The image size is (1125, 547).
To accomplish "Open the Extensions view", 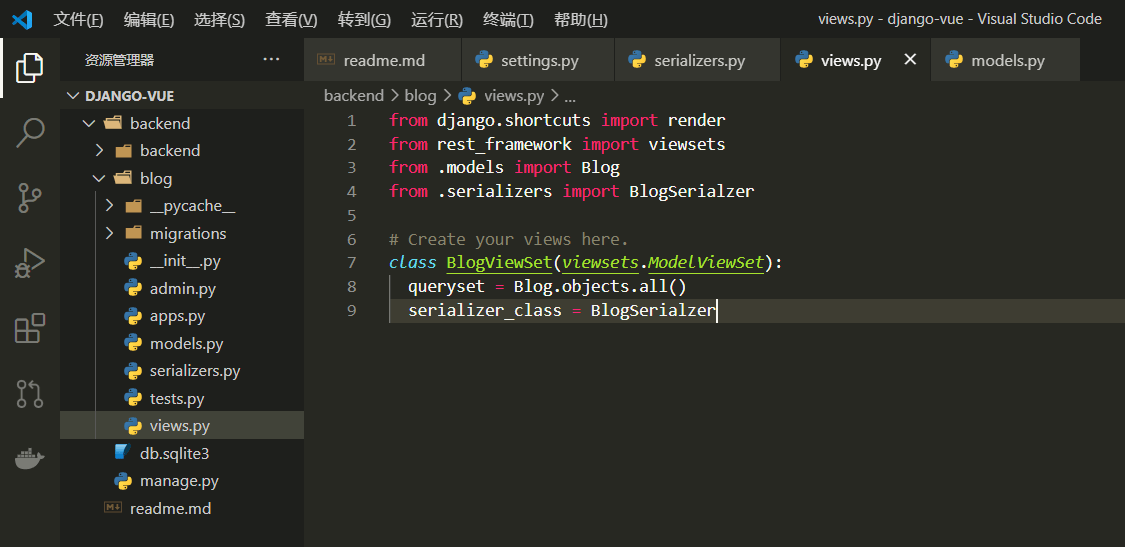I will pos(29,328).
